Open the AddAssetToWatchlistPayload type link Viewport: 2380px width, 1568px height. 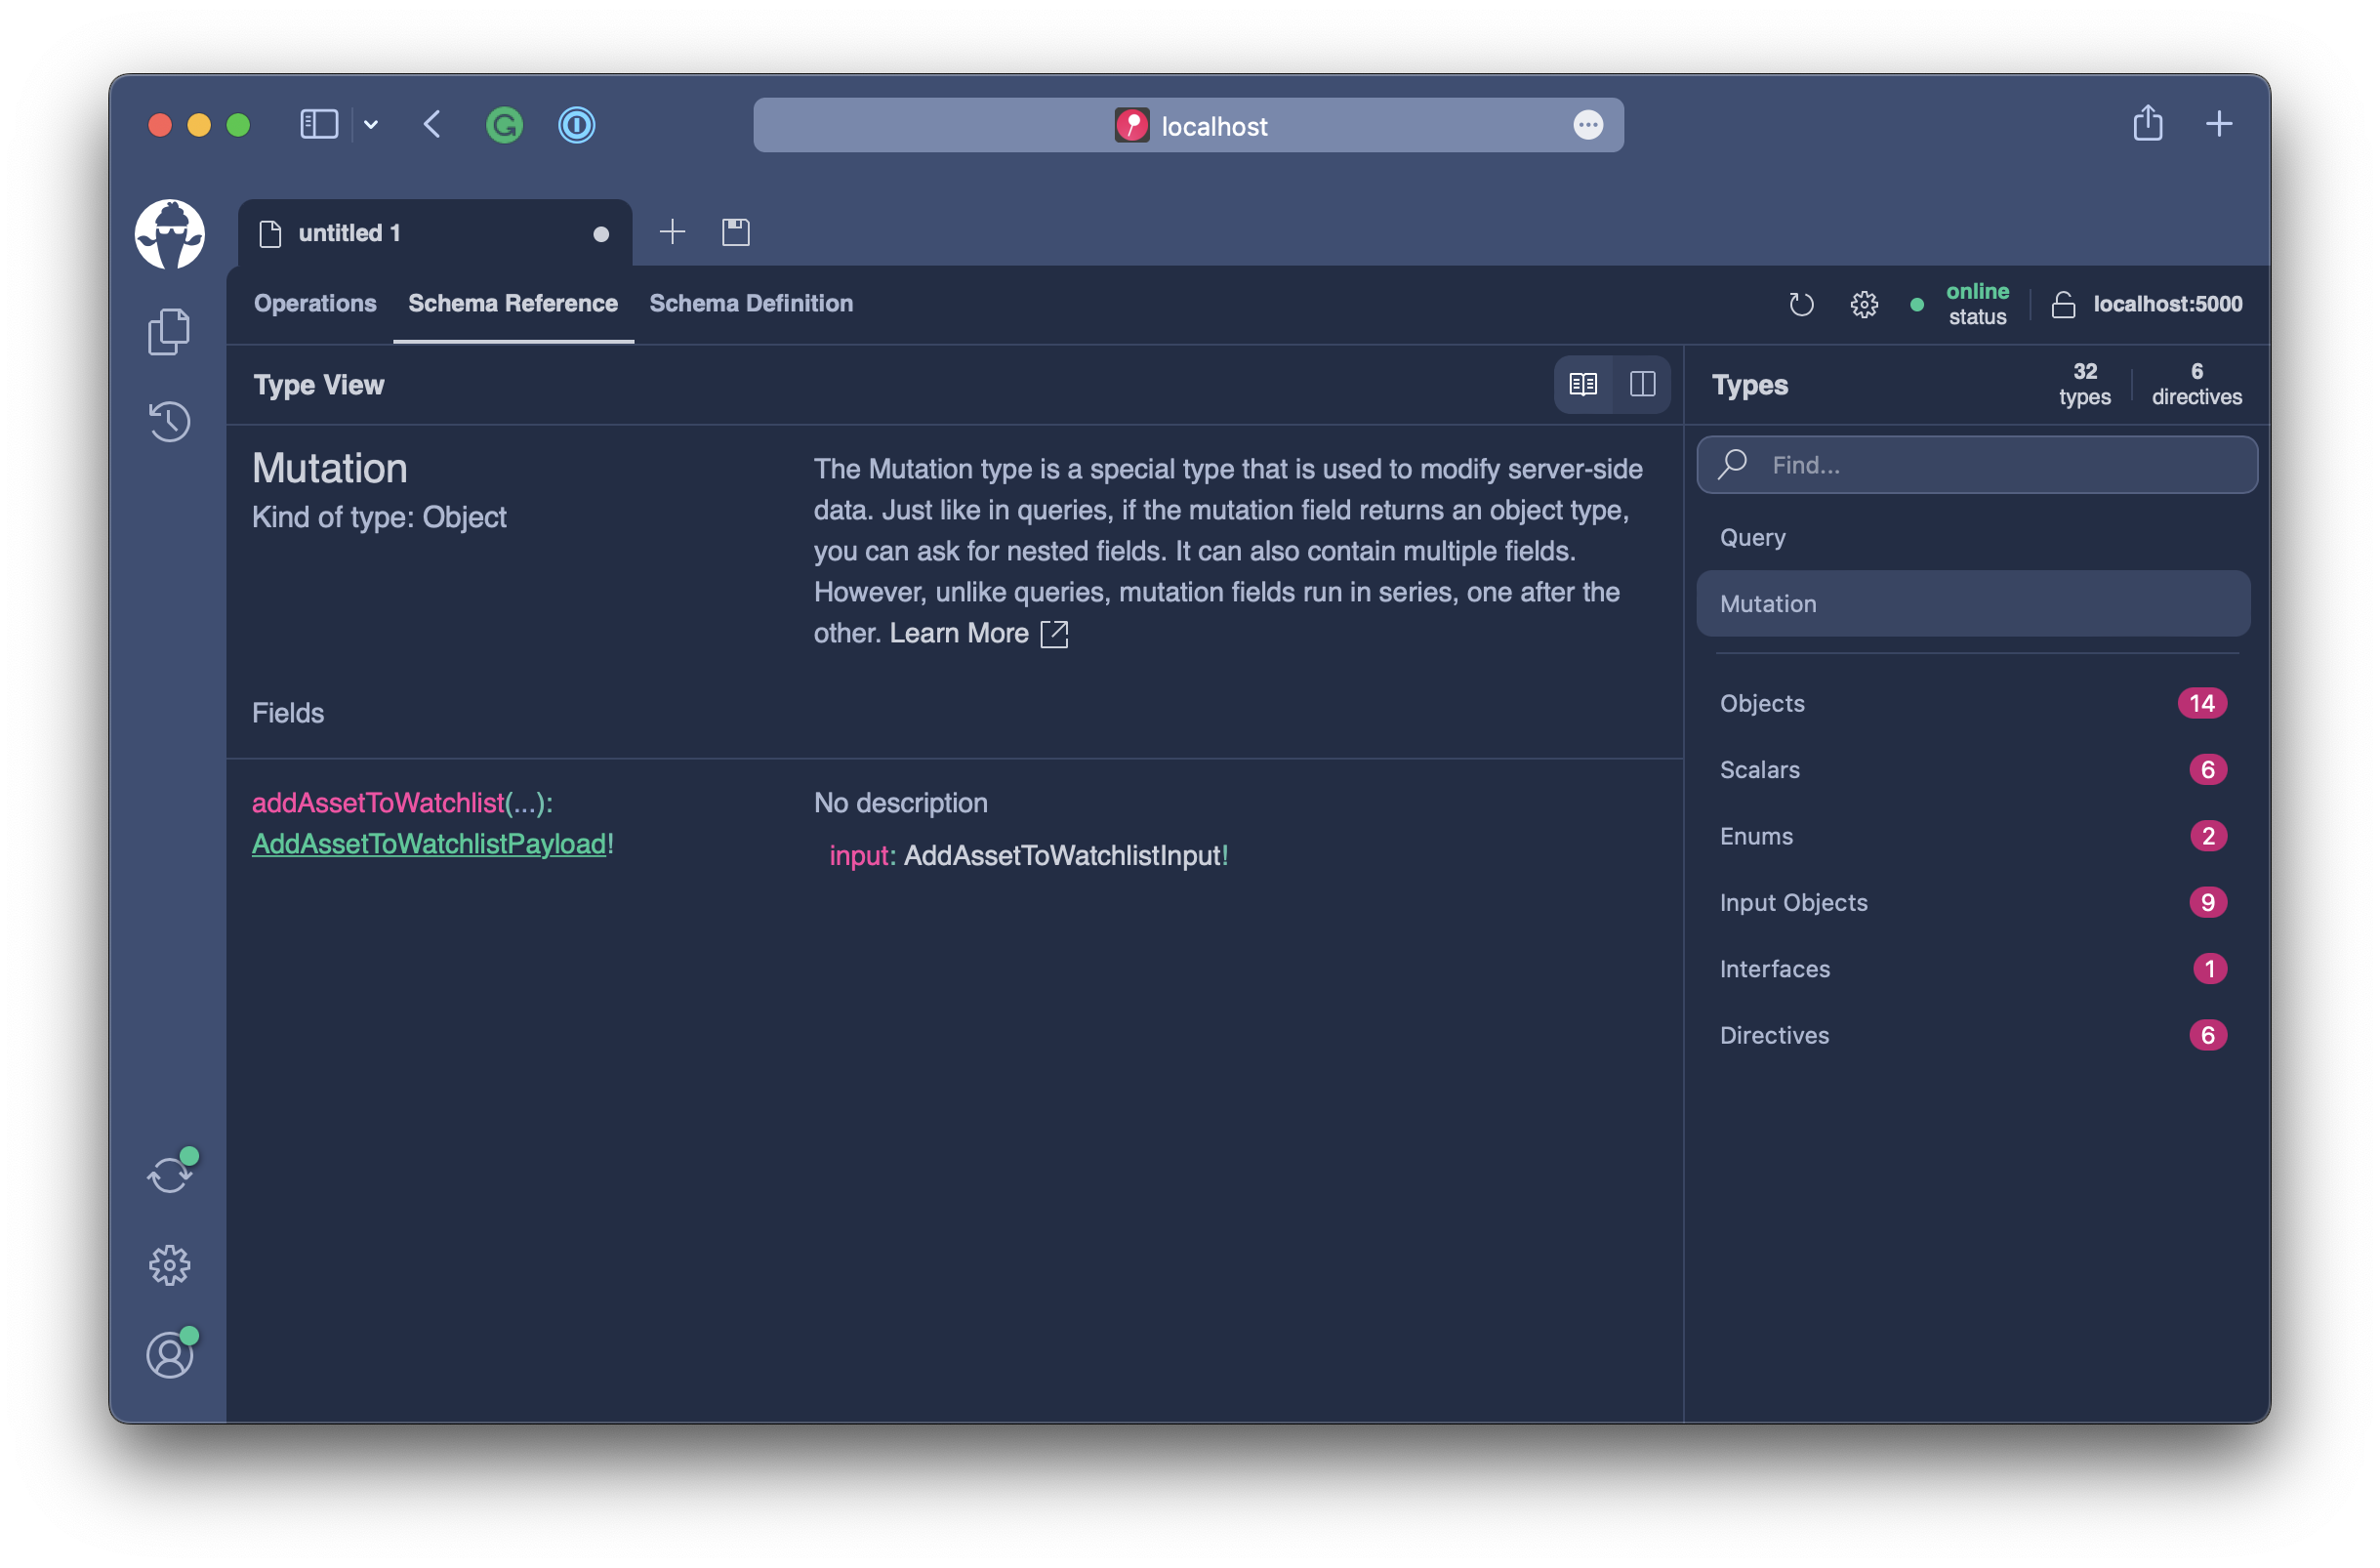[x=429, y=844]
